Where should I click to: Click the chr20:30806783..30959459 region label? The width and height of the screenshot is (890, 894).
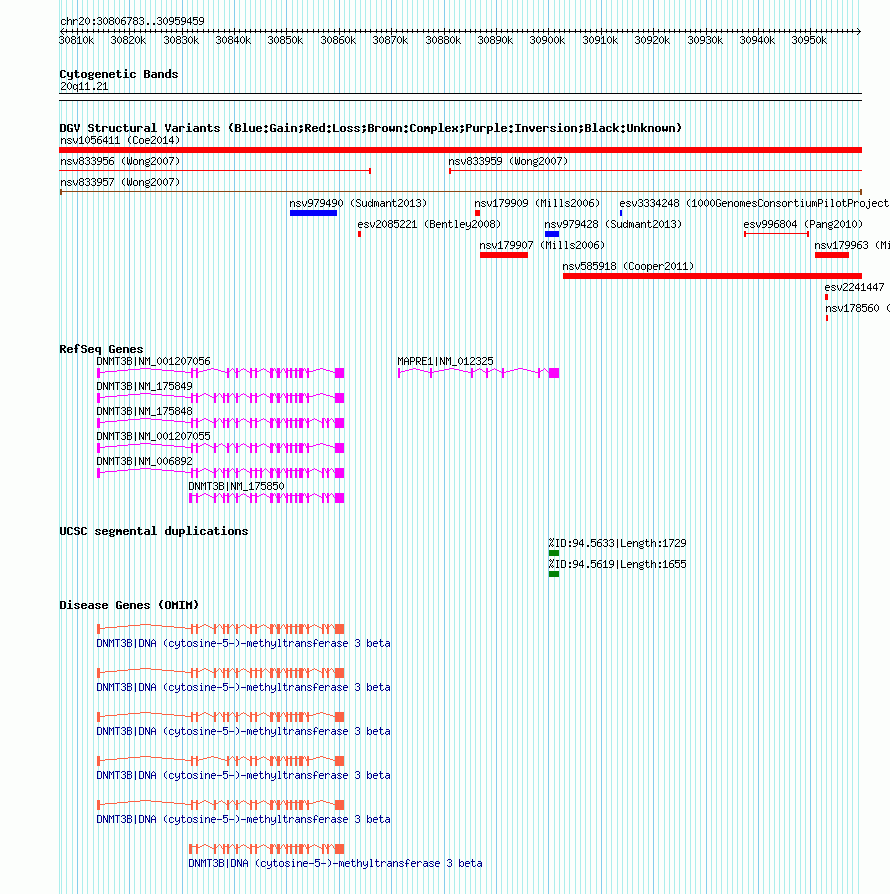[132, 21]
